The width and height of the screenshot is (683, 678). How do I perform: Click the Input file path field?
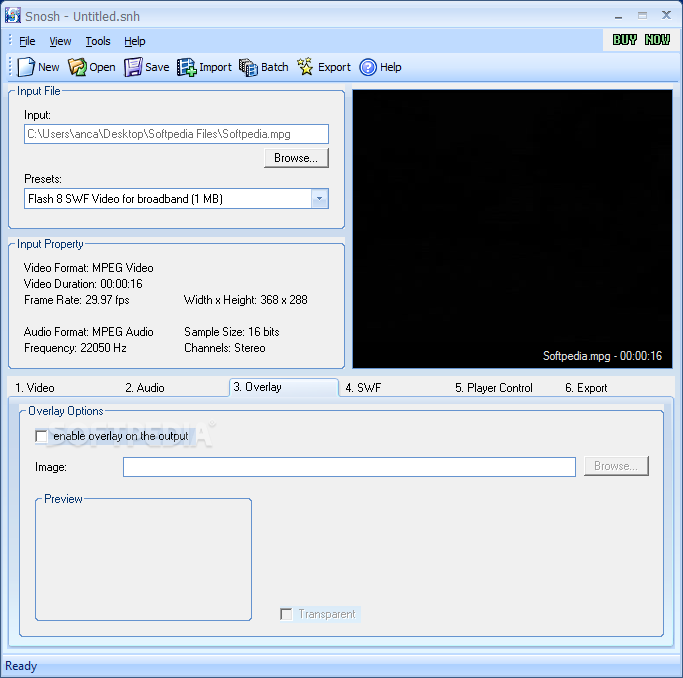point(176,134)
